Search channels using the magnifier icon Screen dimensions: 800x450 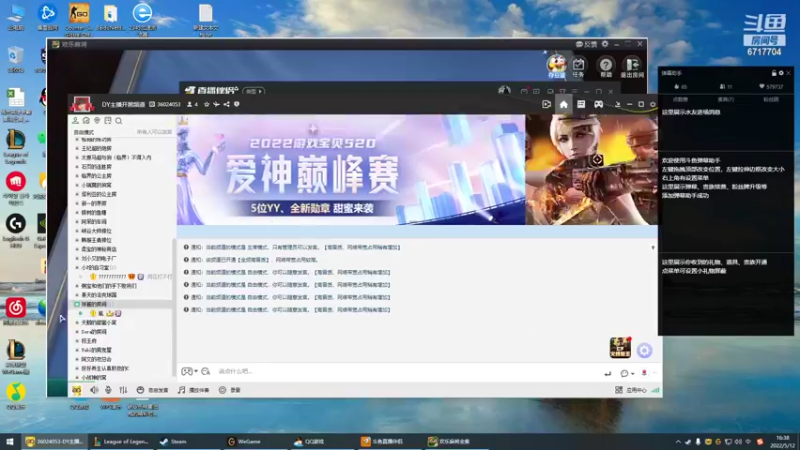click(118, 121)
